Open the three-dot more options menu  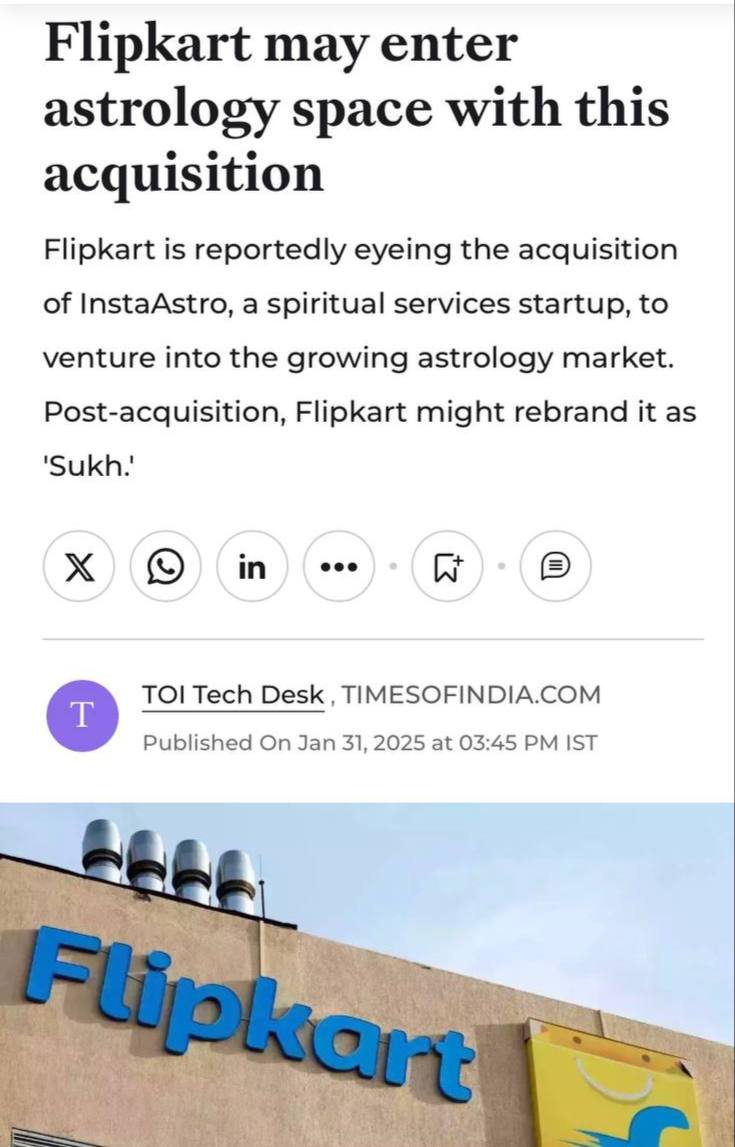(x=338, y=567)
